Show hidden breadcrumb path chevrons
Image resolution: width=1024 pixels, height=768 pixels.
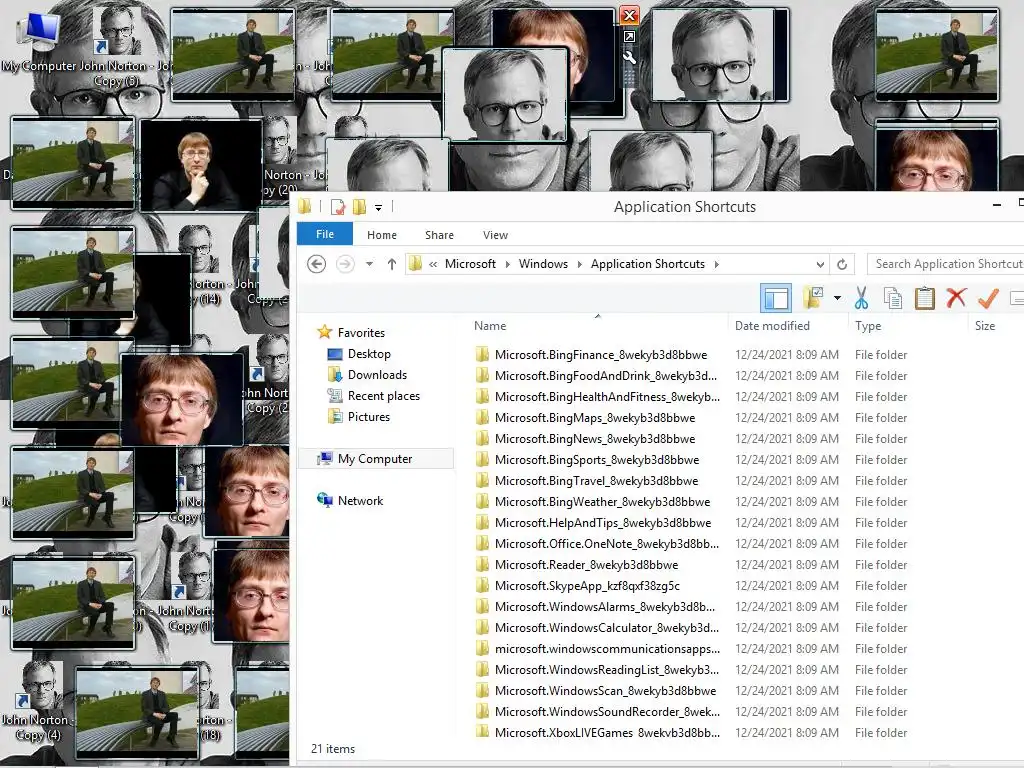(x=432, y=264)
